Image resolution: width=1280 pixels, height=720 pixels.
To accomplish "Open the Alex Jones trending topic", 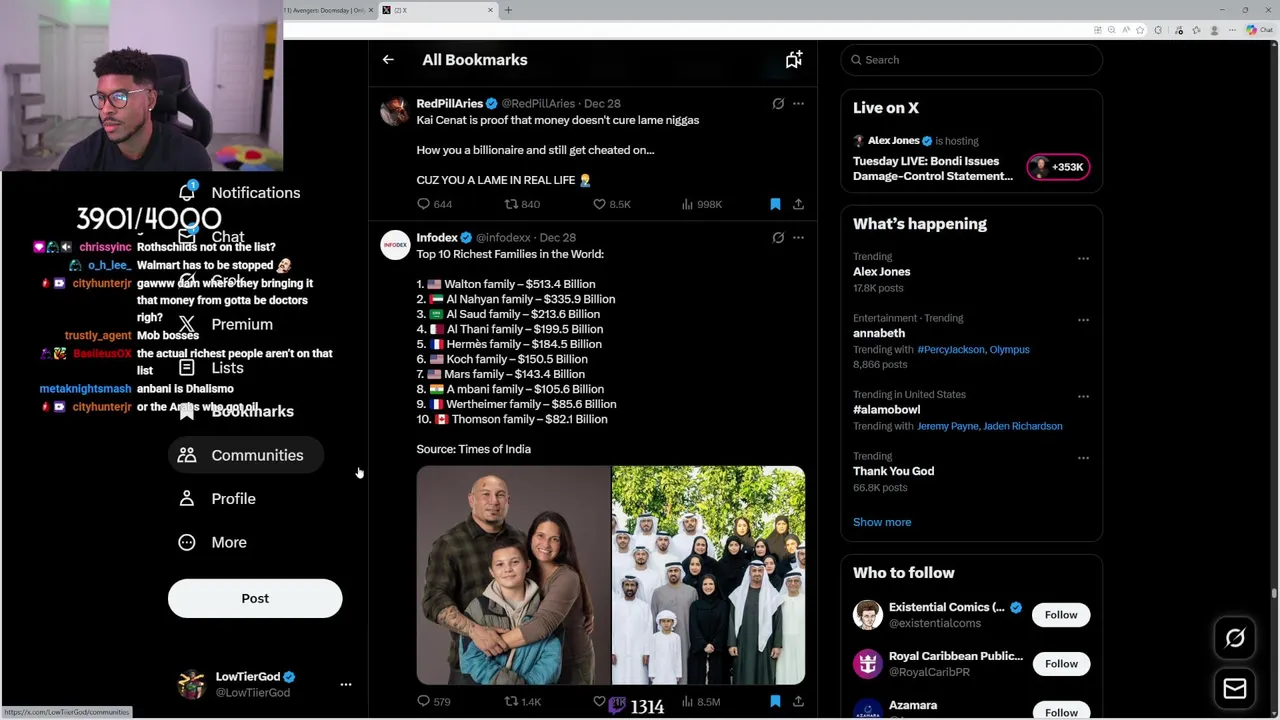I will pos(882,272).
